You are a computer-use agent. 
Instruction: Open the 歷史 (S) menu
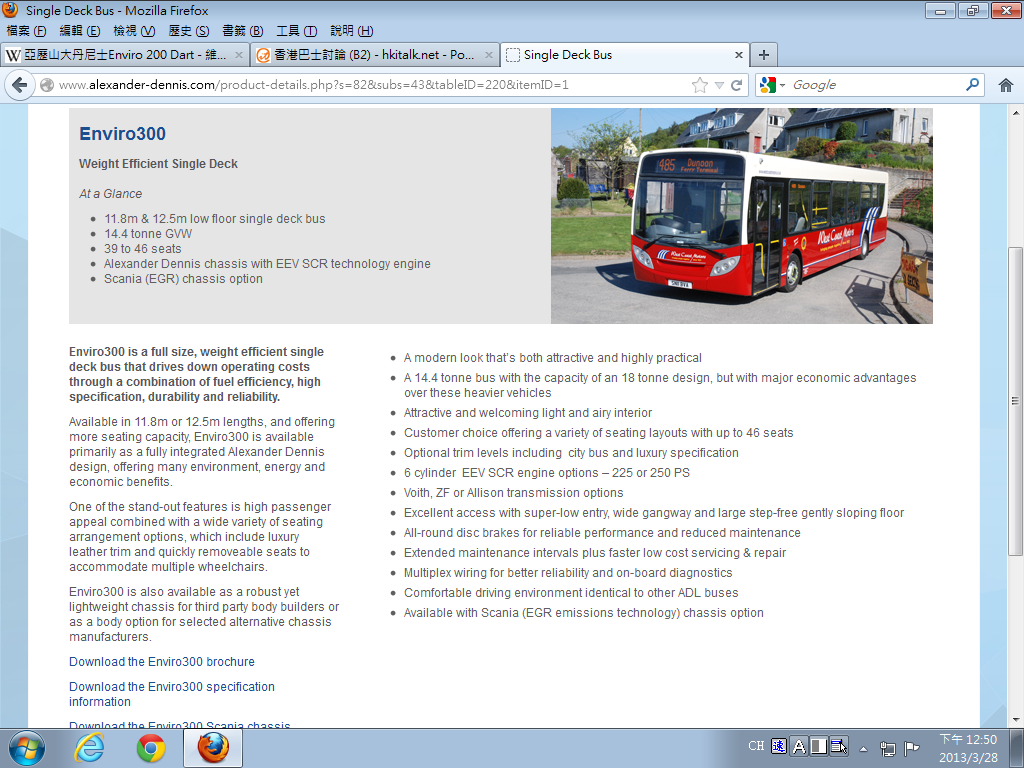pos(189,31)
